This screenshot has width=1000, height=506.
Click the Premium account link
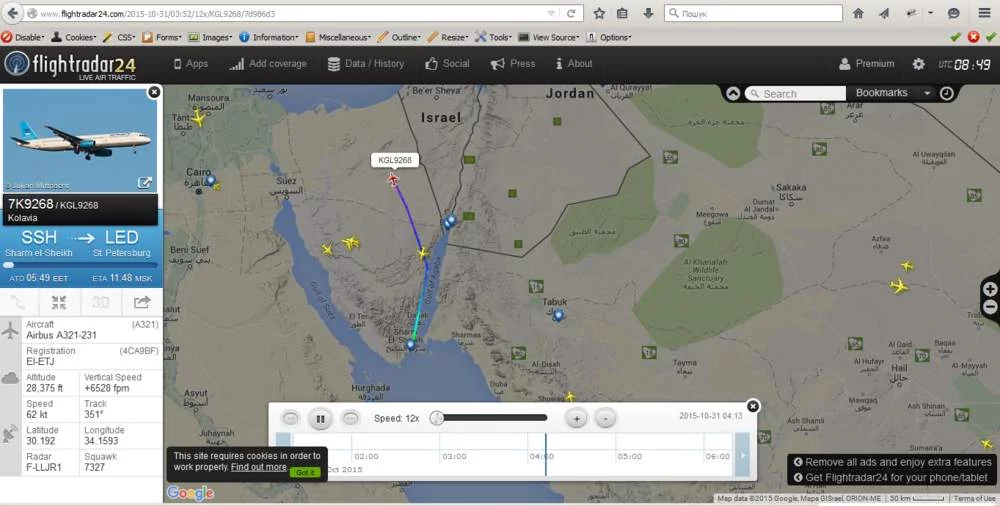pos(867,64)
